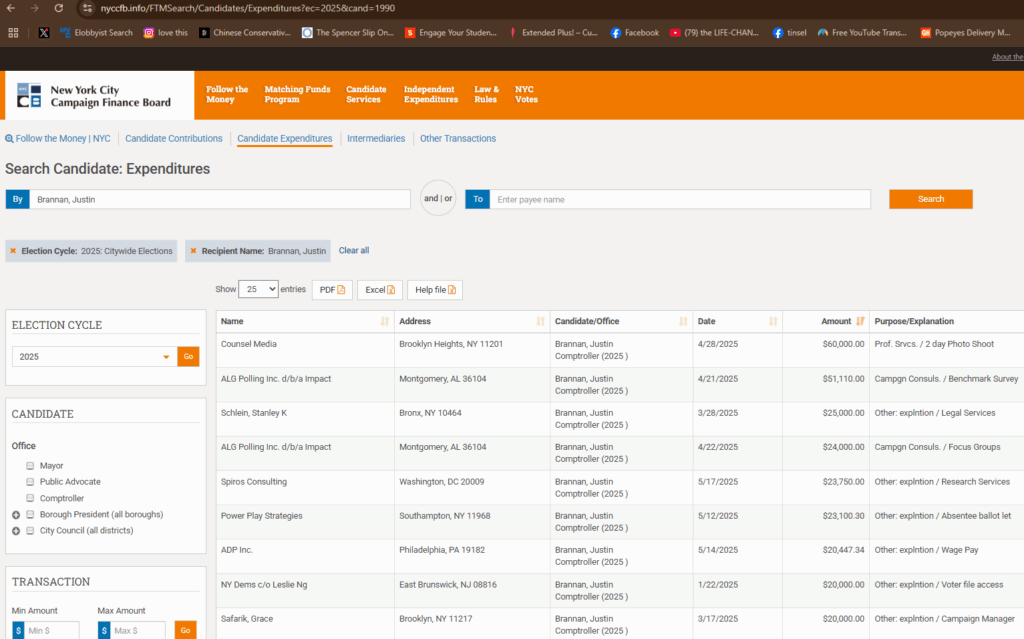Open the Free YouTube Trans... bookmark
The width and height of the screenshot is (1024, 639).
(x=862, y=33)
